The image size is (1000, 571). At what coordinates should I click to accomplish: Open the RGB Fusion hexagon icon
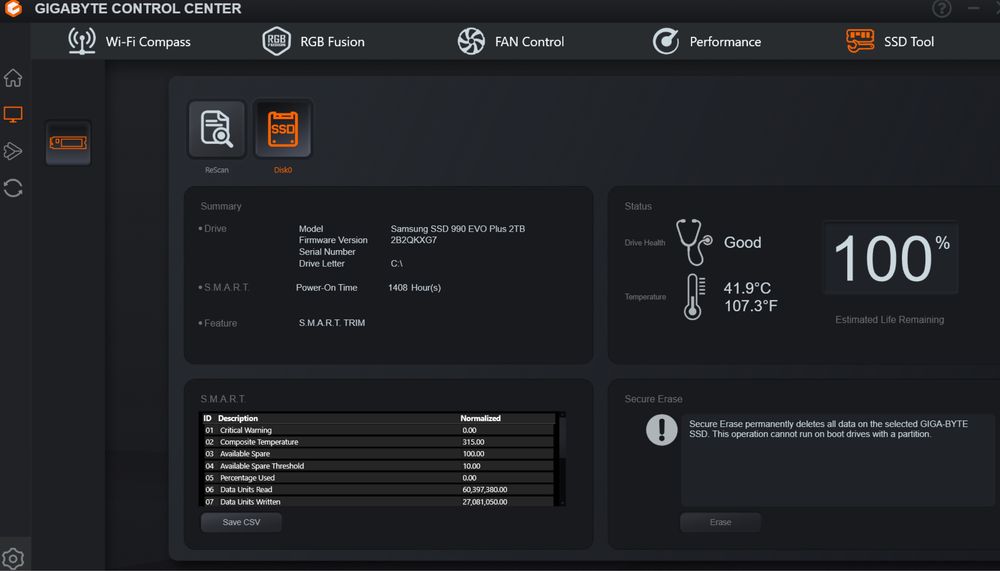[x=276, y=41]
